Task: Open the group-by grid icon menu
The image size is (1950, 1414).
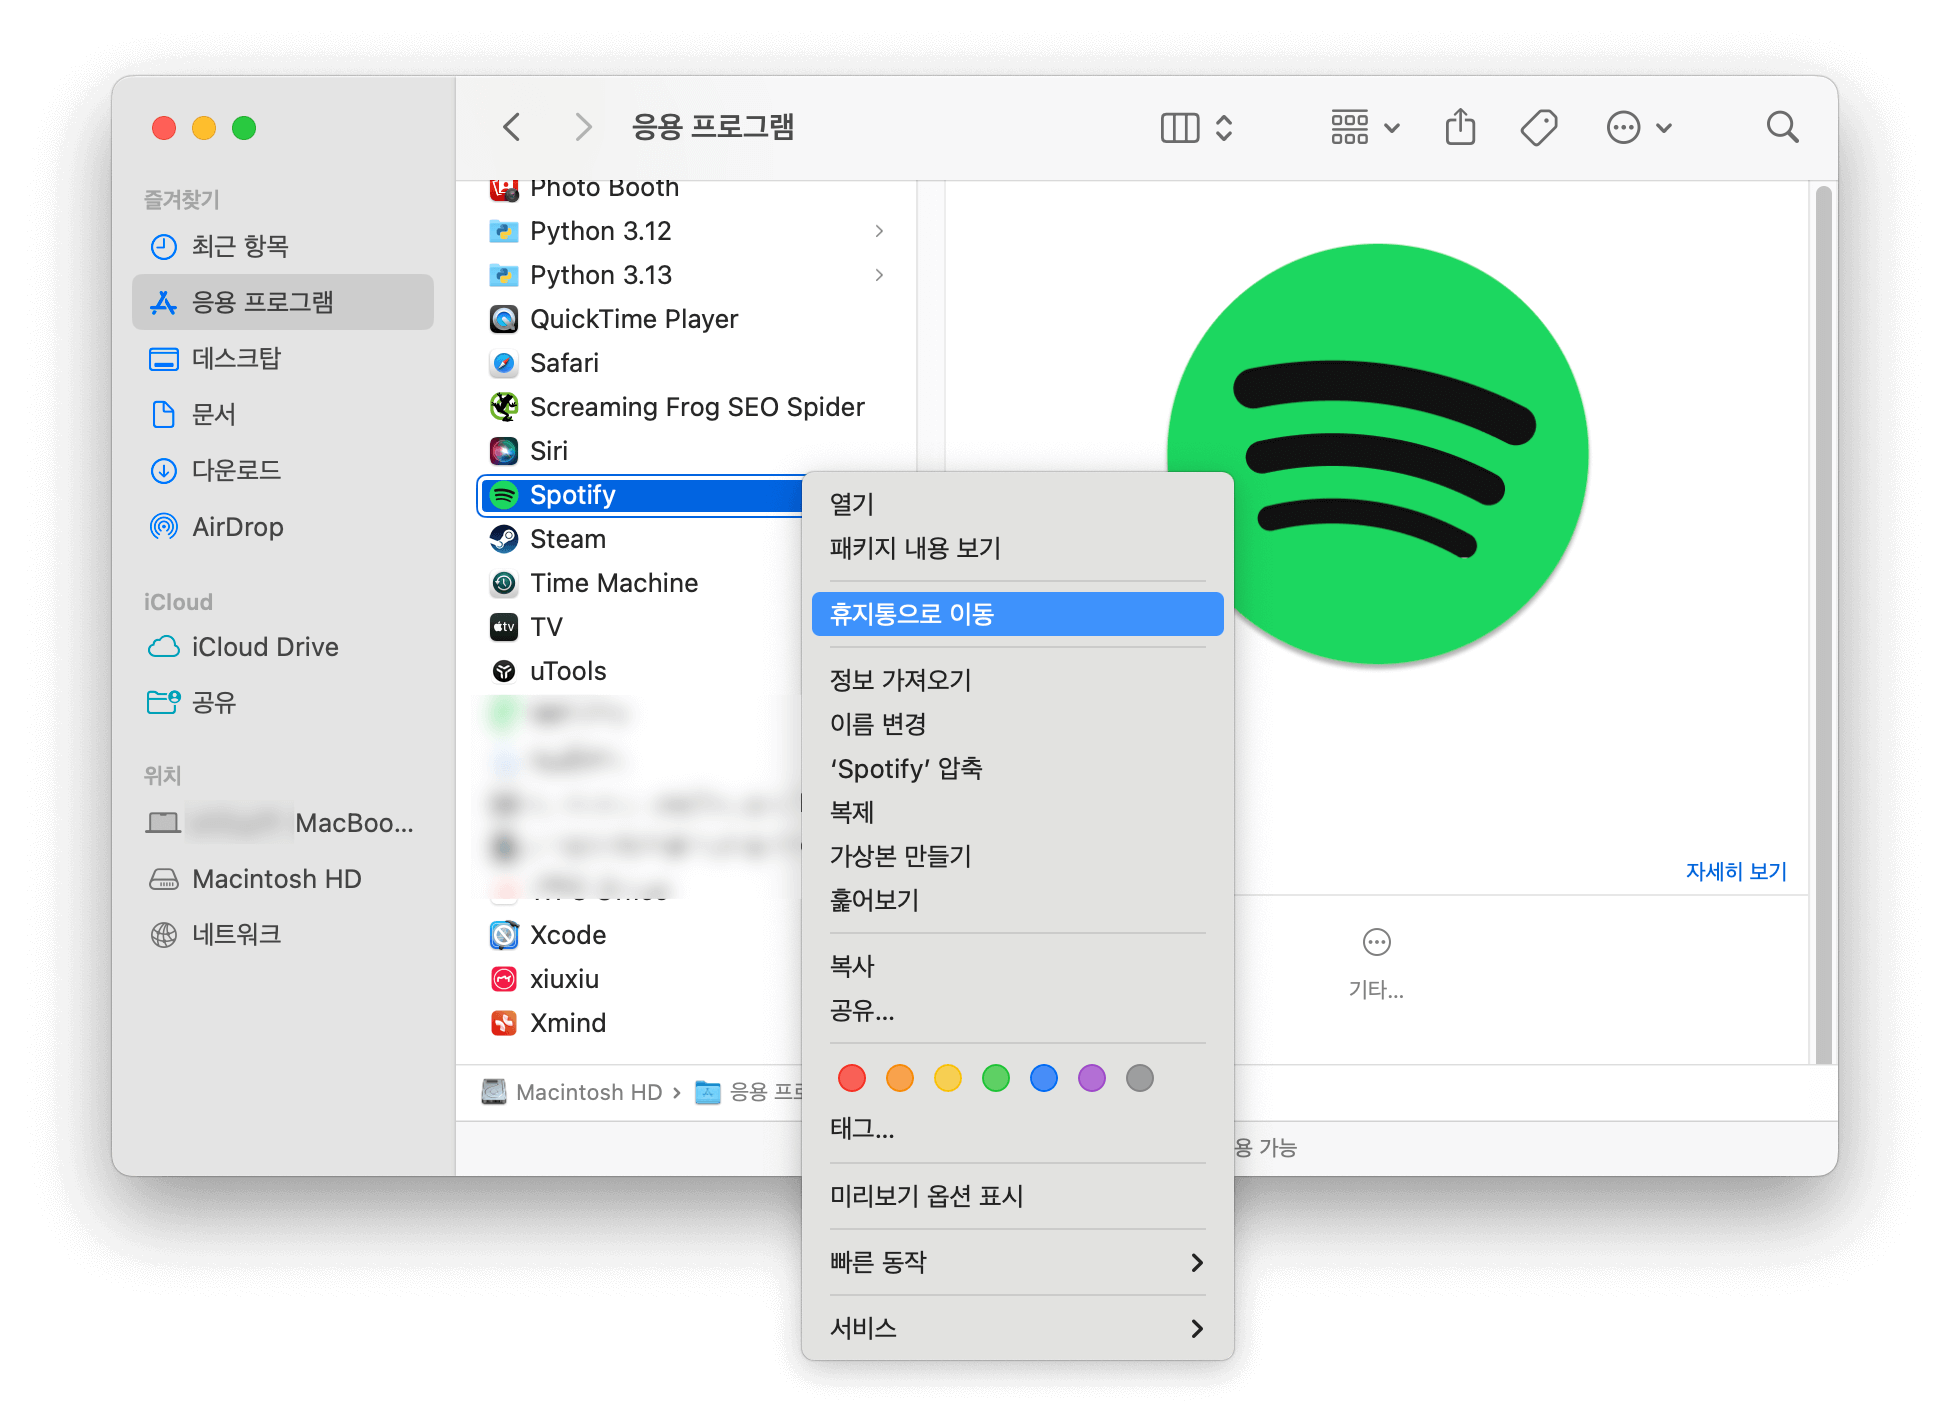Action: click(1364, 128)
